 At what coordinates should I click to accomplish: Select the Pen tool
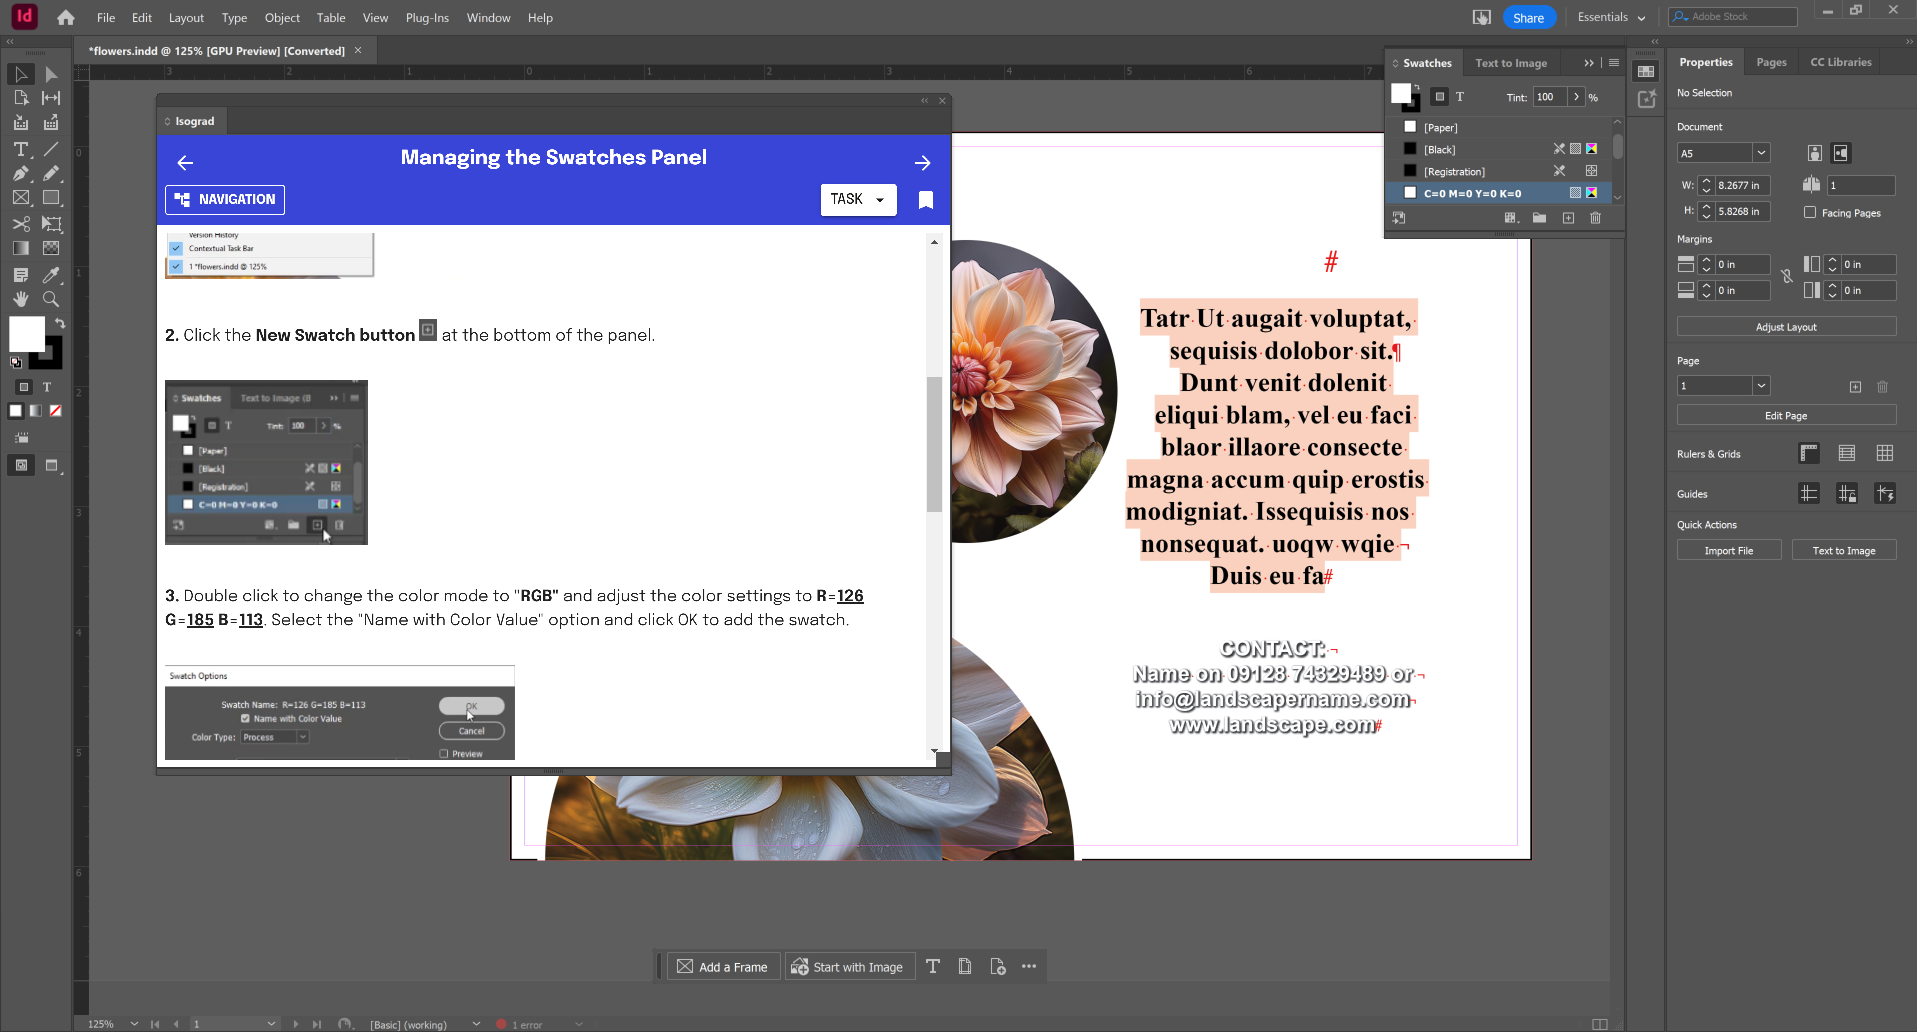pos(20,173)
